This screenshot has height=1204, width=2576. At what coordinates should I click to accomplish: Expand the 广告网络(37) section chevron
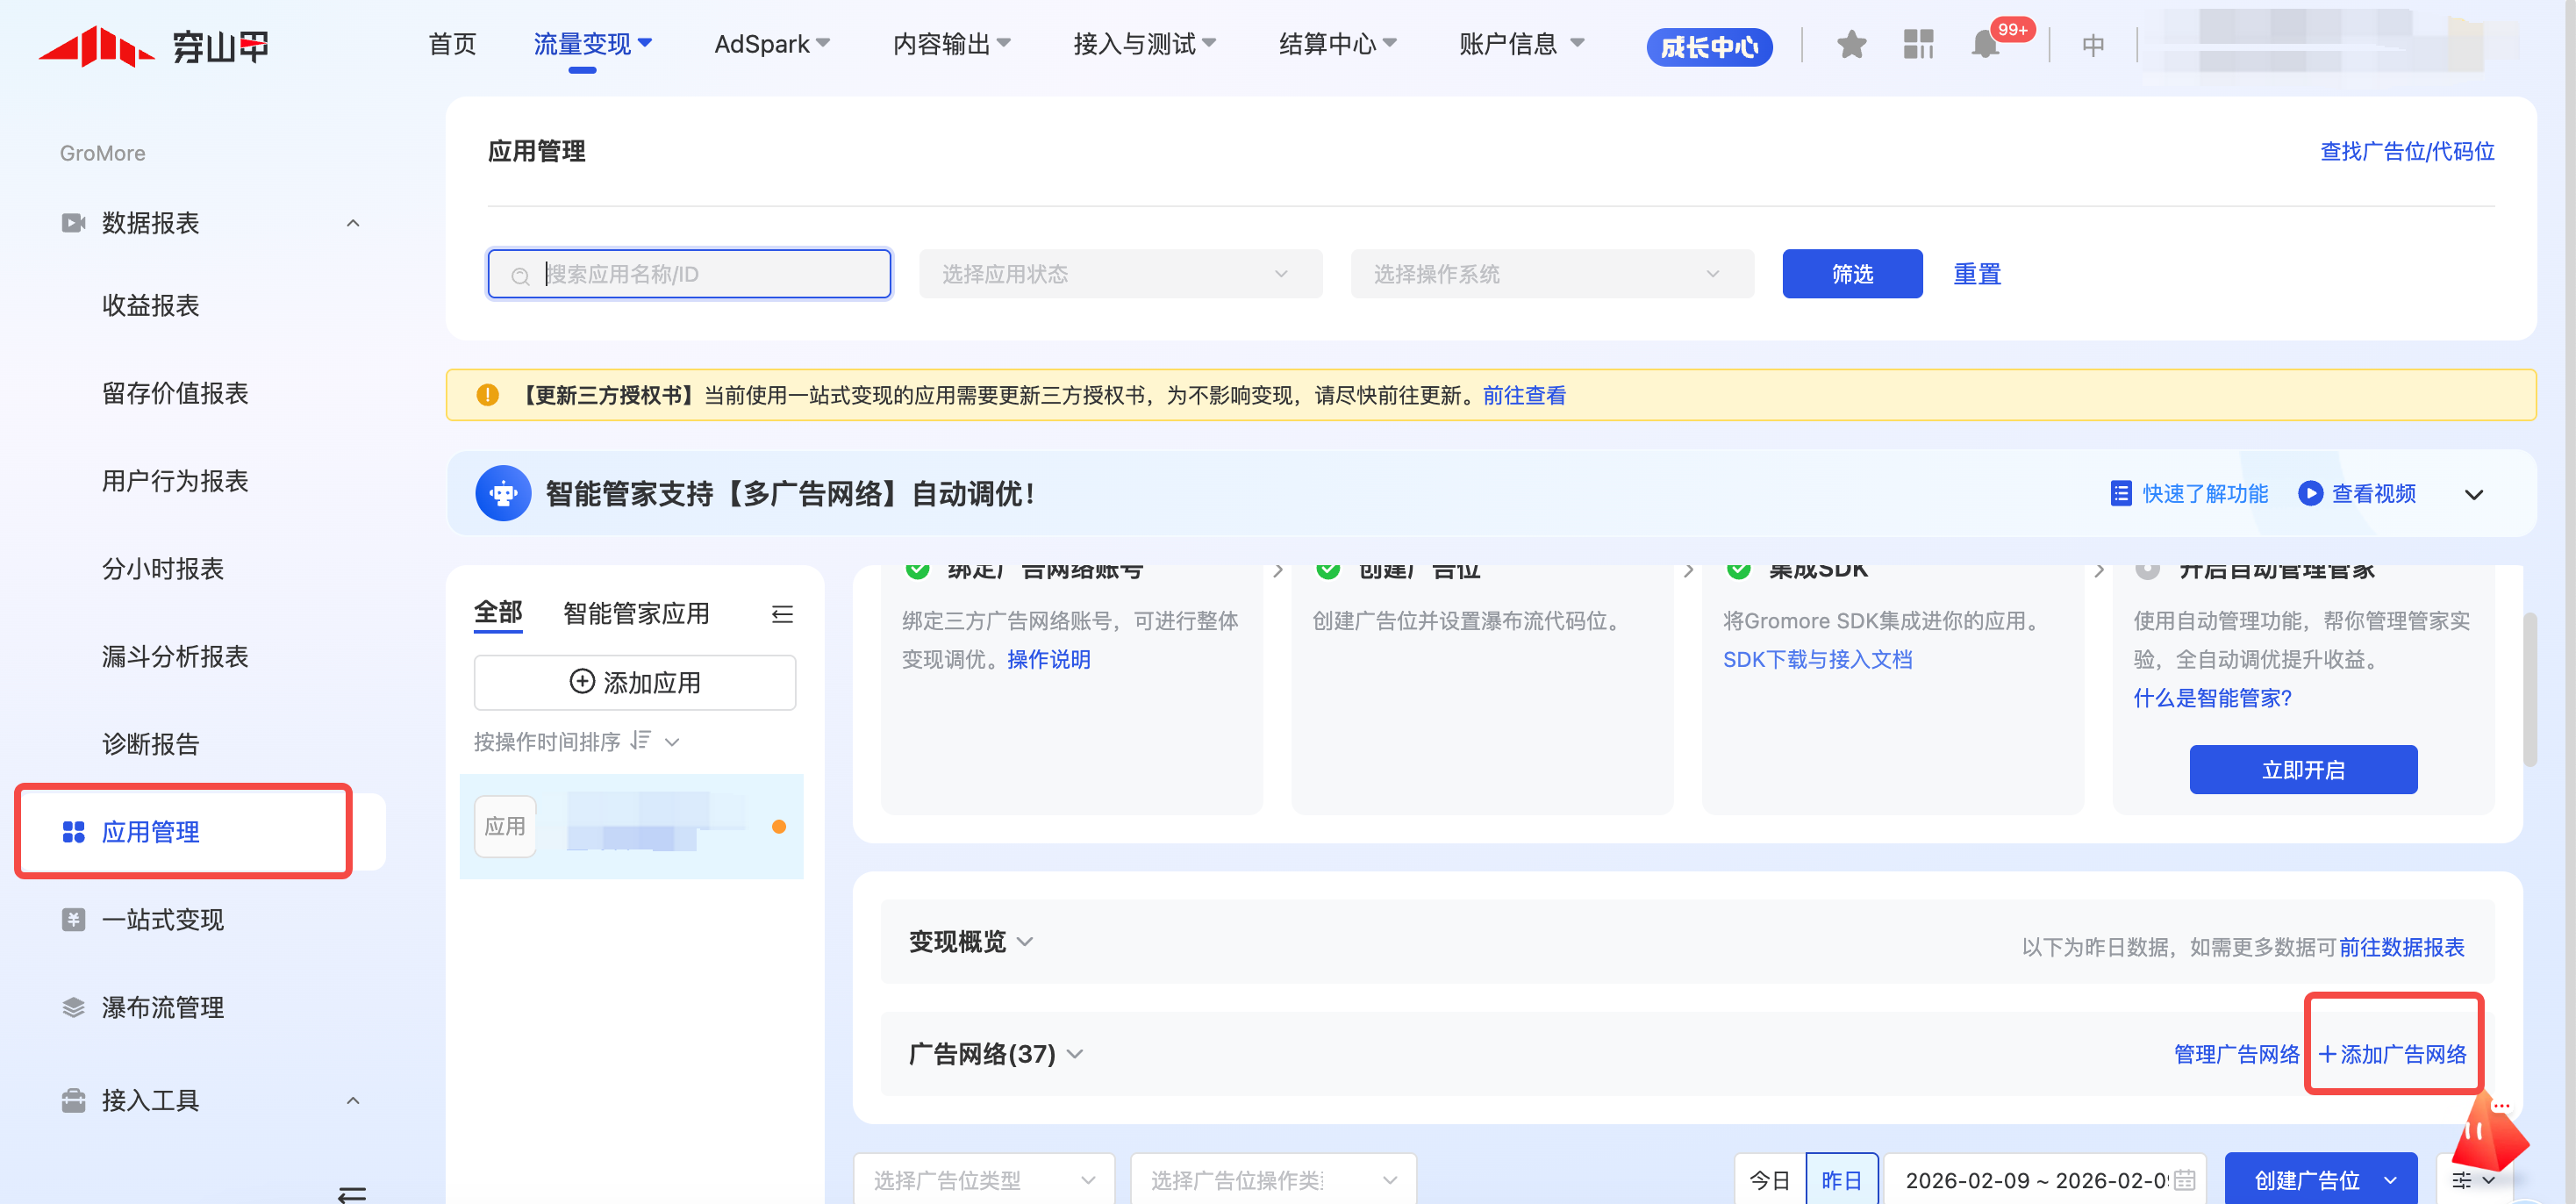(x=1076, y=1054)
